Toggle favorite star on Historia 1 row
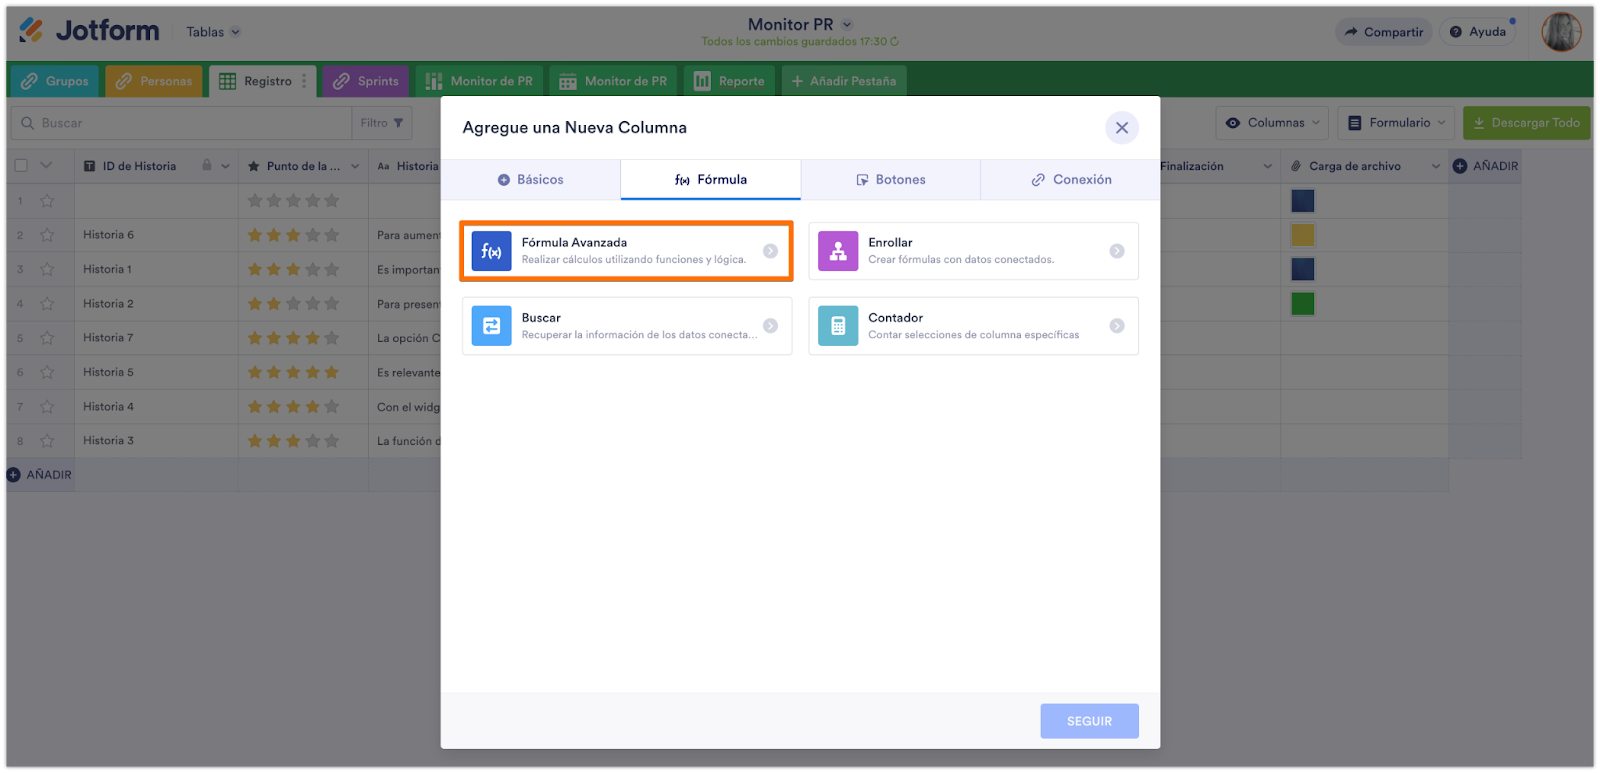The height and width of the screenshot is (773, 1600). click(x=47, y=269)
